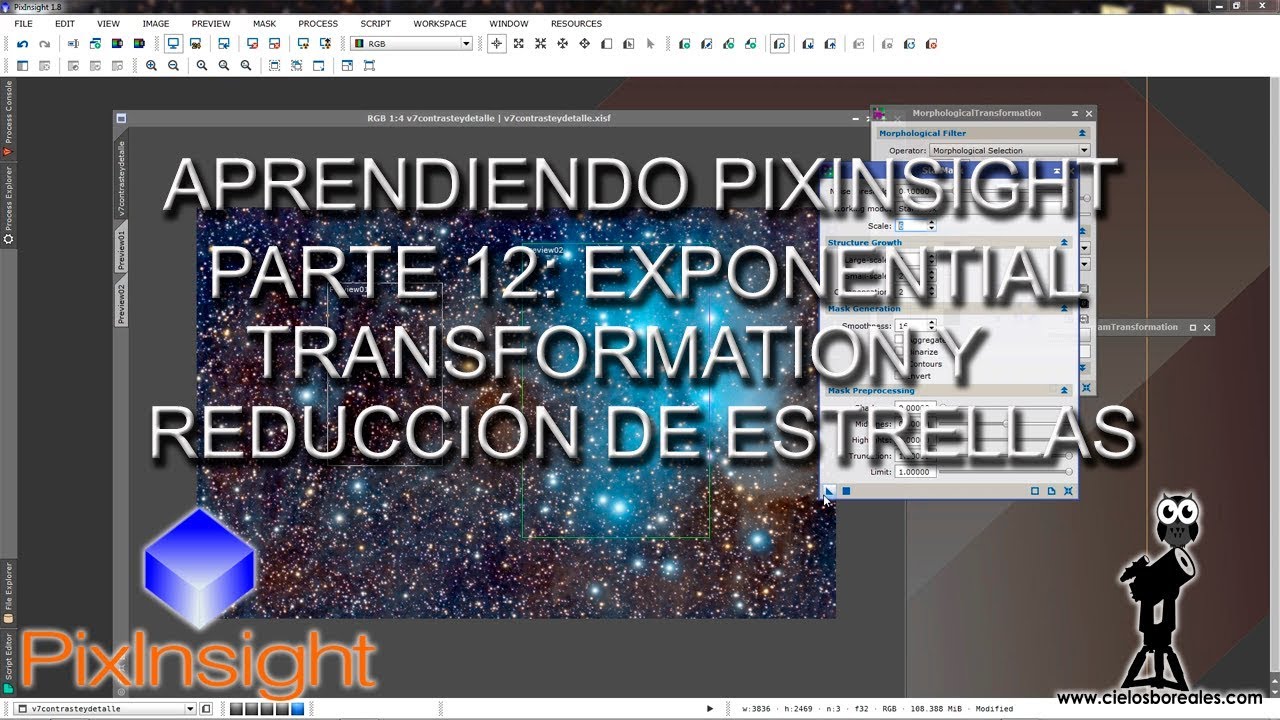Click the New Preview mode toolbar icon
Image resolution: width=1280 pixels, height=720 pixels.
click(x=607, y=44)
